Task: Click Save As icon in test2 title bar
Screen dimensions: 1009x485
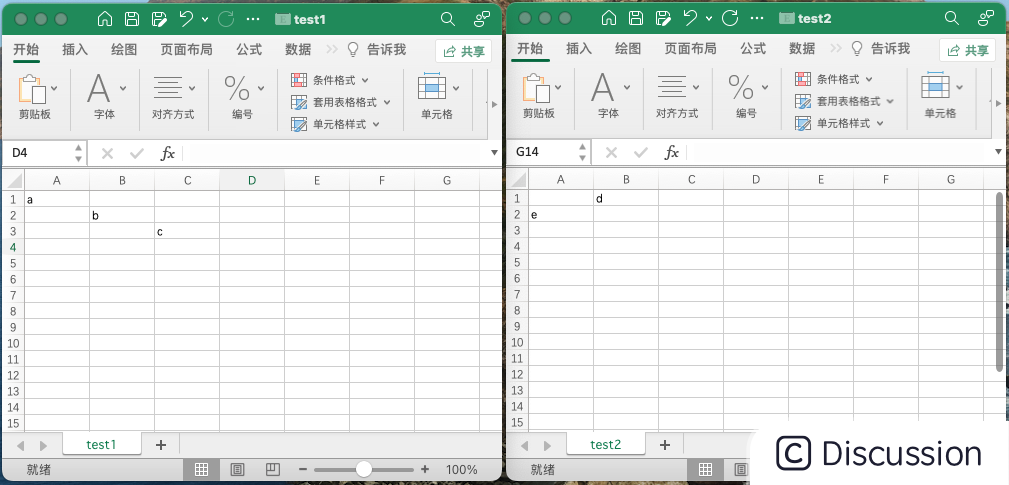Action: tap(663, 19)
